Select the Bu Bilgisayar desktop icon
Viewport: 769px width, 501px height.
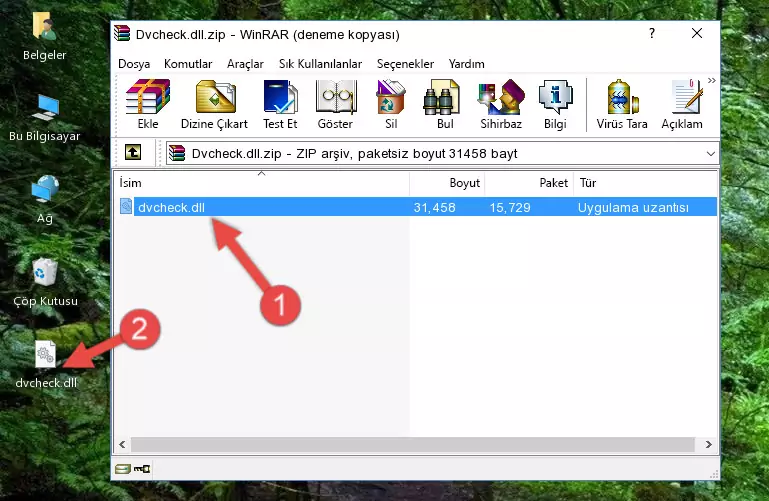45,118
